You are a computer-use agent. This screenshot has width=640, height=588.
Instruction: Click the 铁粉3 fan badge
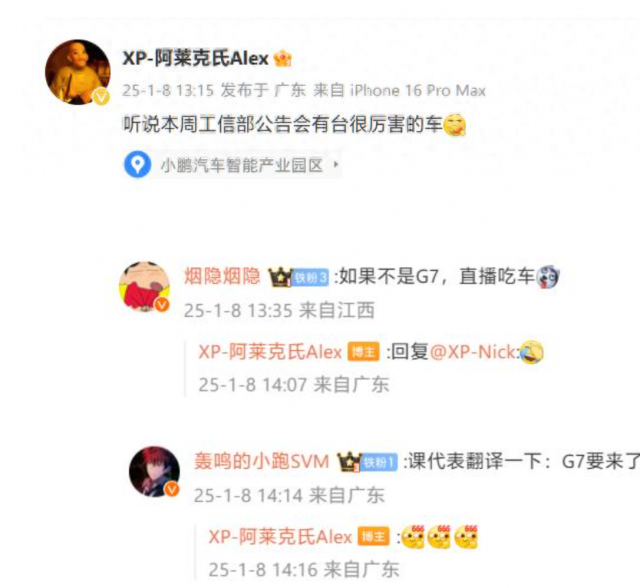tap(311, 278)
